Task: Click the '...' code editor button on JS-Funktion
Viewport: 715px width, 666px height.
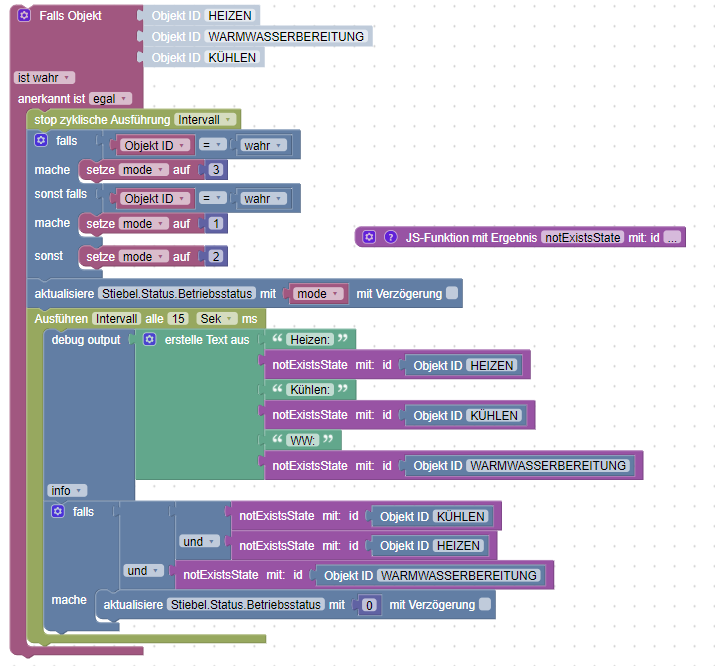Action: [672, 237]
